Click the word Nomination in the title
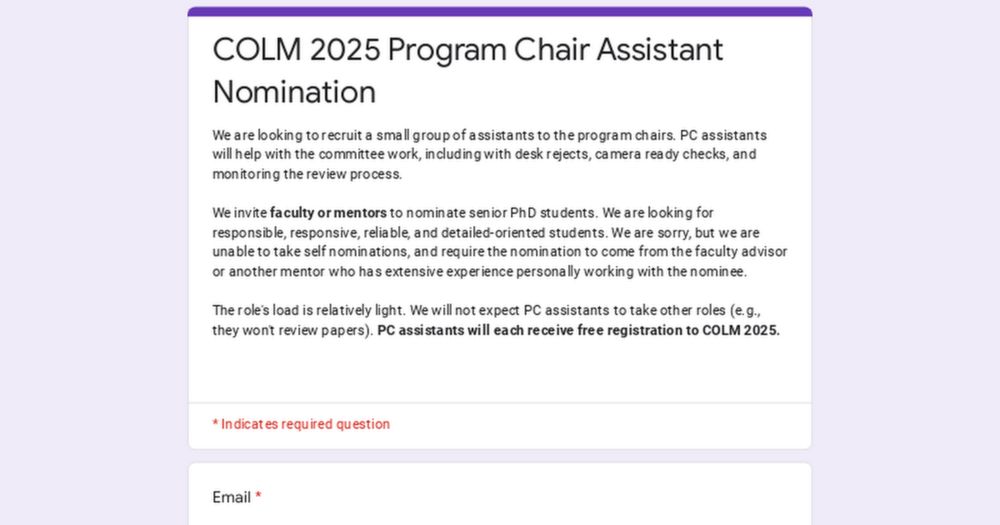1000x525 pixels. (x=294, y=92)
